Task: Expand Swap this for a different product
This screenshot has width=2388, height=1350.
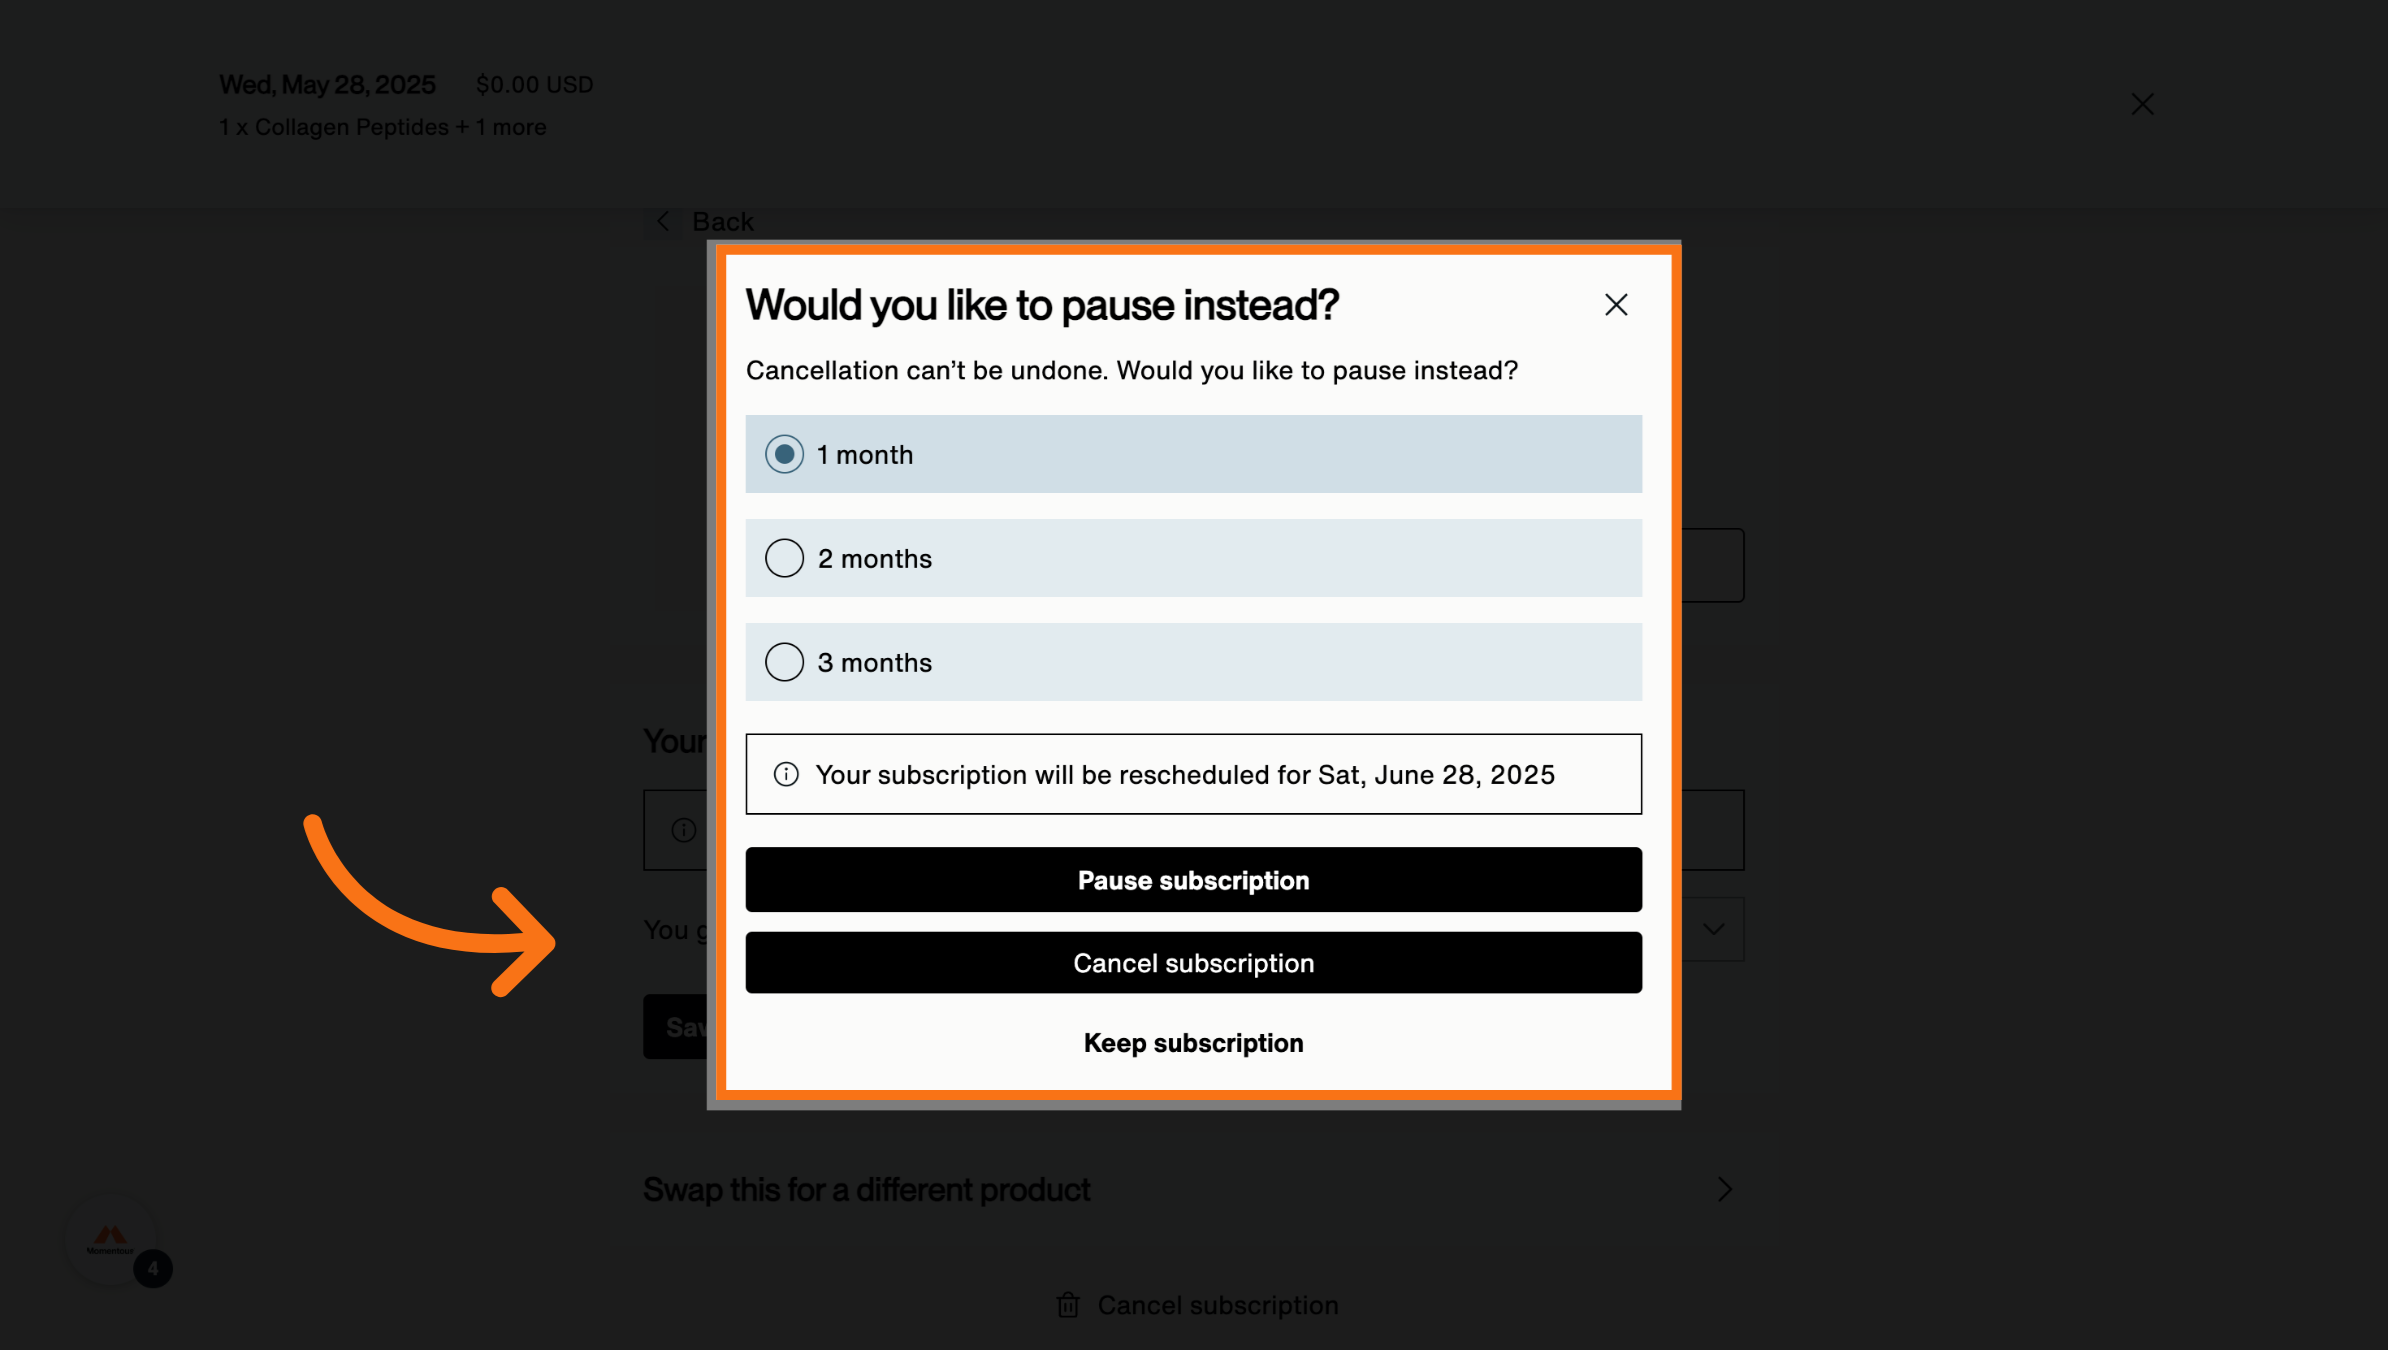Action: (867, 1190)
